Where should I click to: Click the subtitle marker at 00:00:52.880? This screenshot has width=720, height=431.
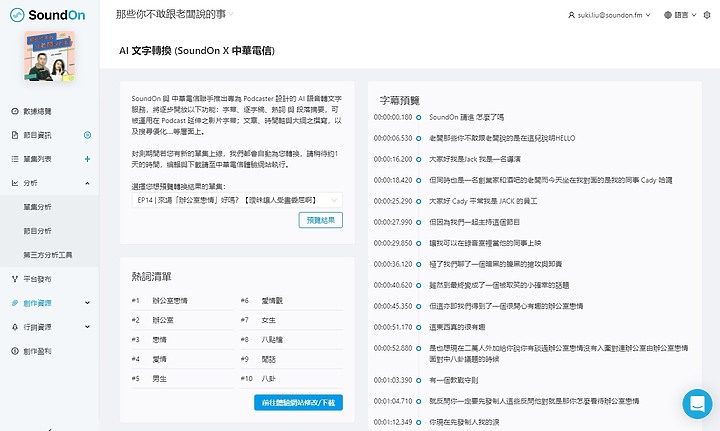418,348
